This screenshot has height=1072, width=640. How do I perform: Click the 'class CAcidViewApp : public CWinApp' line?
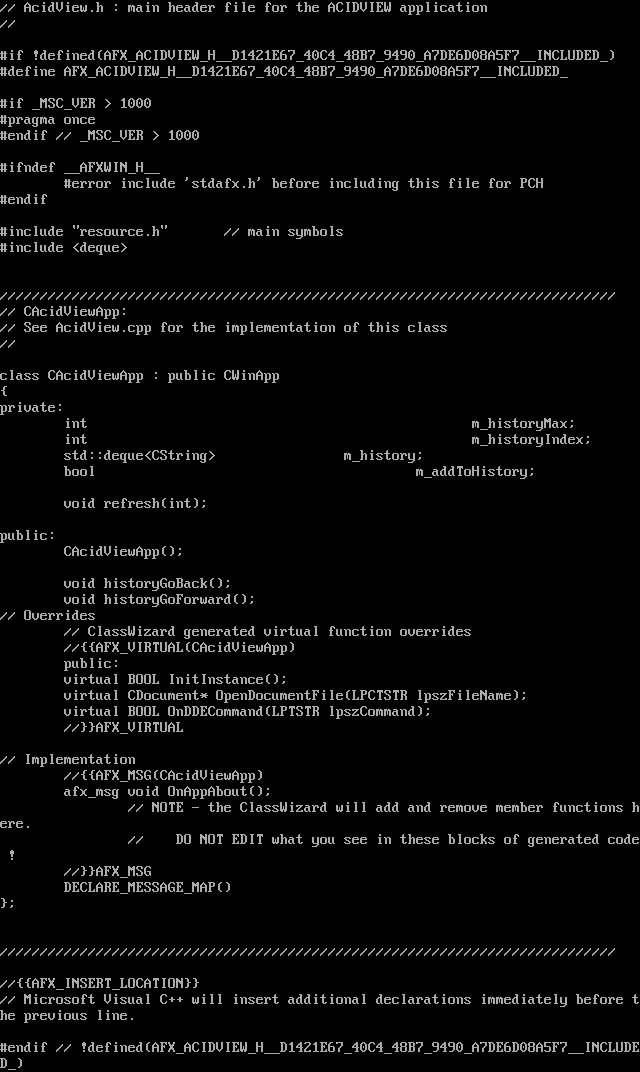140,376
